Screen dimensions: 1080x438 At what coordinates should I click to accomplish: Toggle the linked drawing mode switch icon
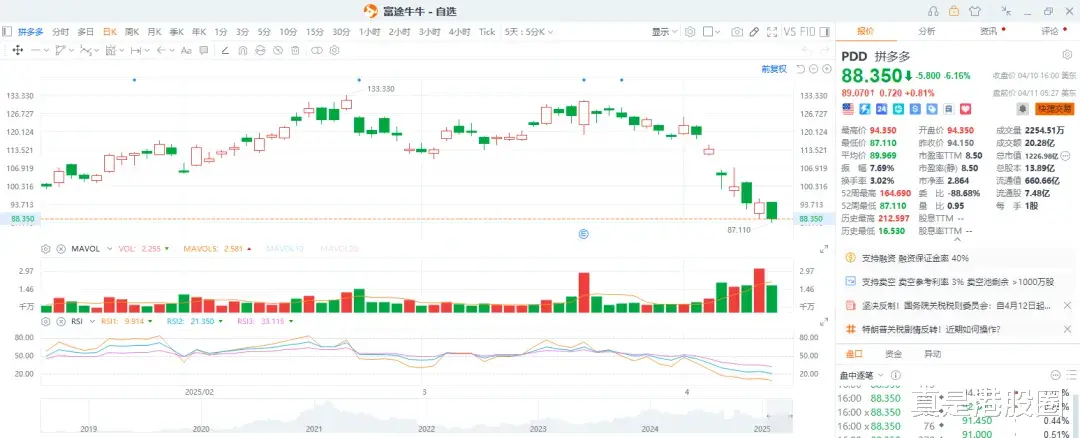[317, 50]
